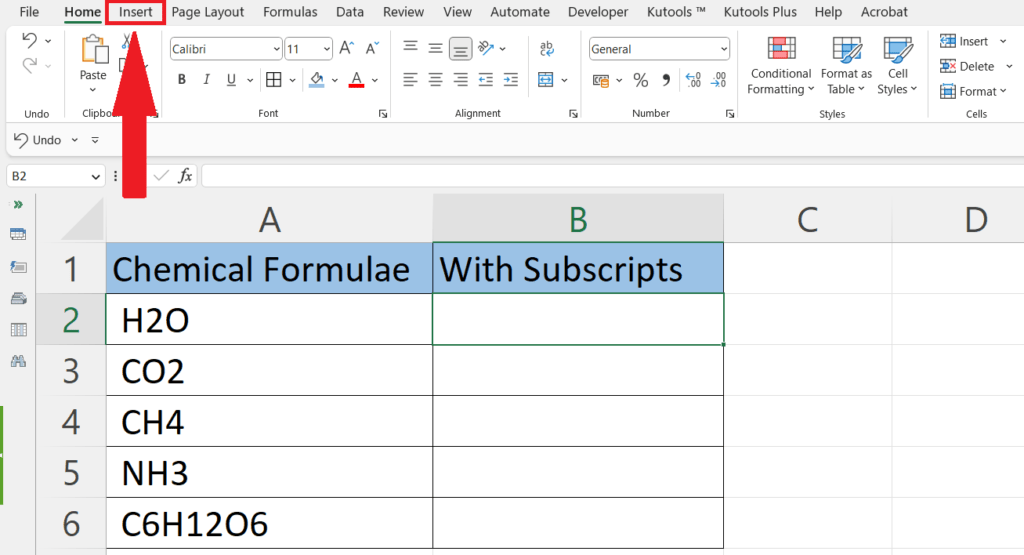
Task: Expand Customize Quick Access Toolbar arrow
Action: [x=95, y=140]
